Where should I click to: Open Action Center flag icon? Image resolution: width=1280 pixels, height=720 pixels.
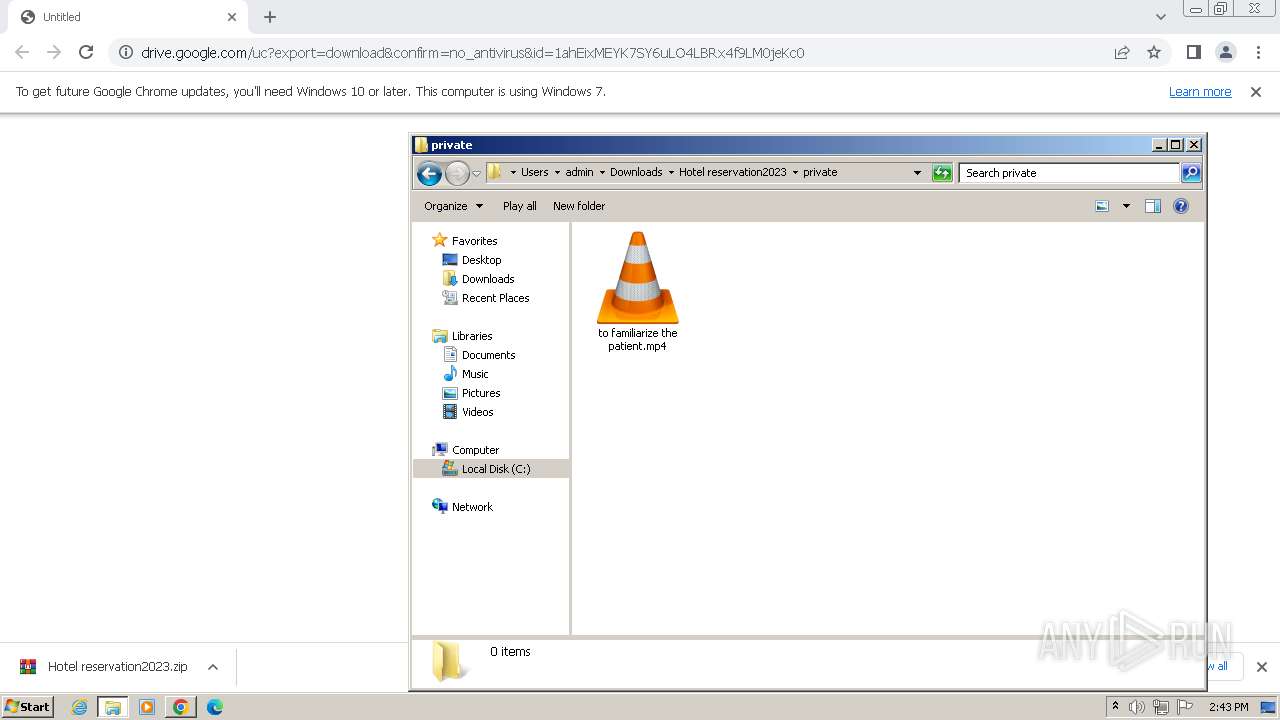1185,707
